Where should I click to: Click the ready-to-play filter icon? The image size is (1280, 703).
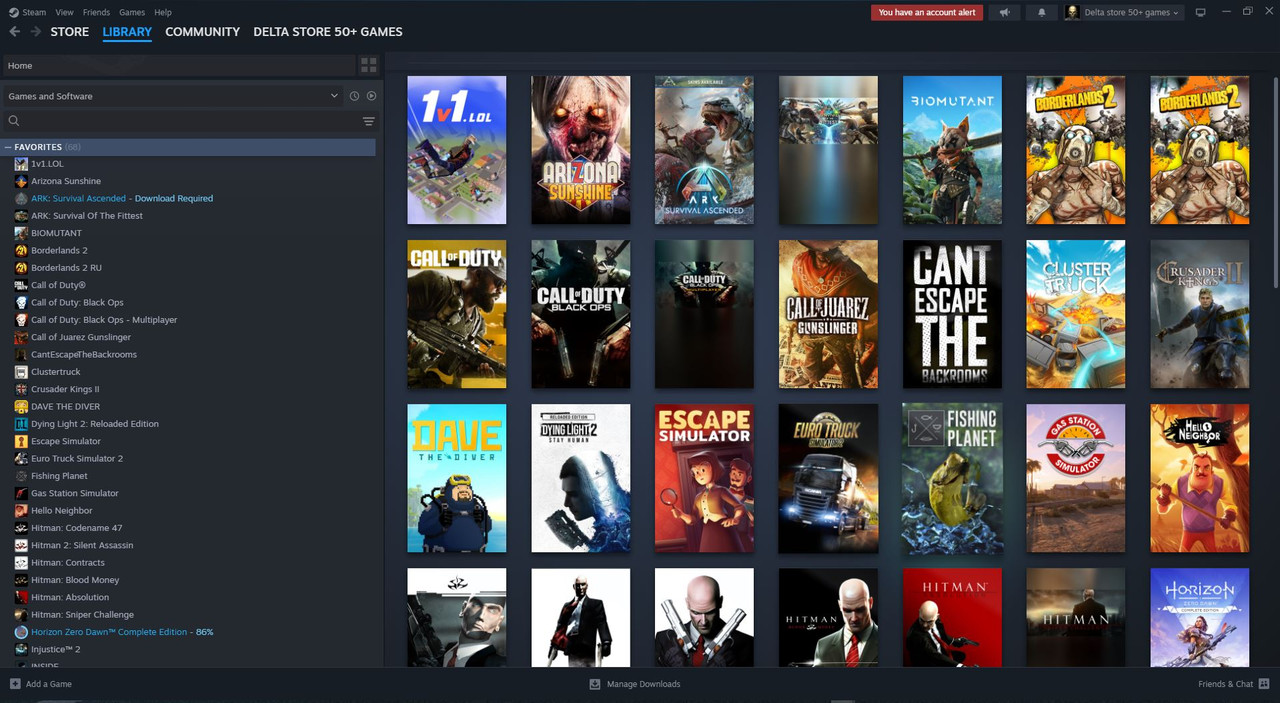371,96
